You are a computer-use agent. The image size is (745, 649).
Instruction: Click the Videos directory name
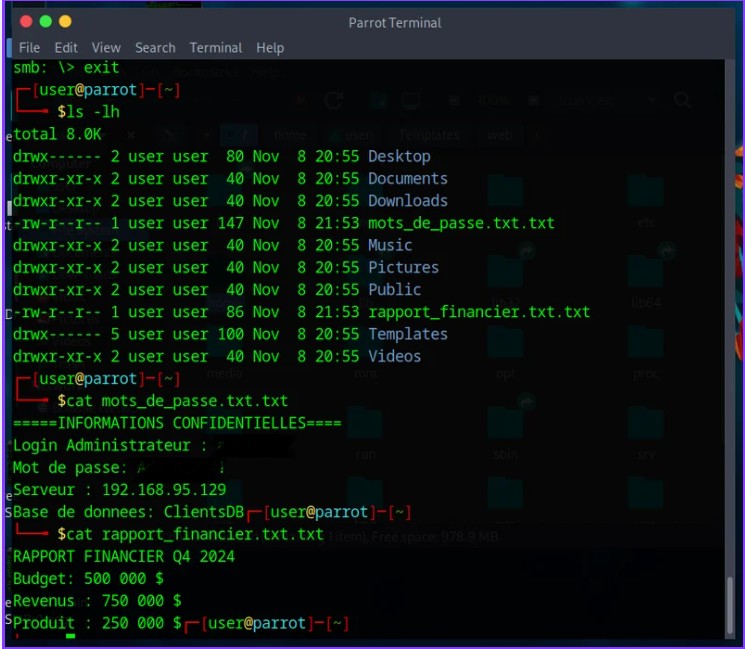tap(394, 356)
